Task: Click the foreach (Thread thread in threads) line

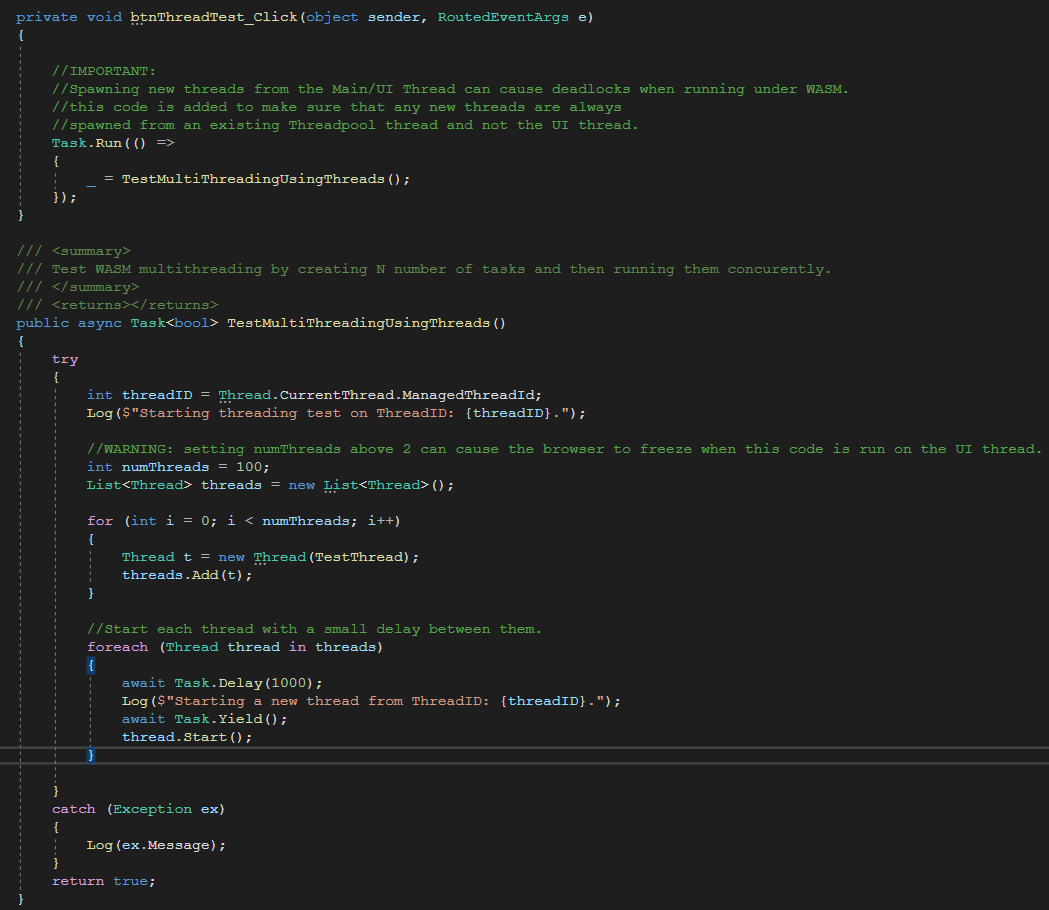Action: [x=235, y=647]
